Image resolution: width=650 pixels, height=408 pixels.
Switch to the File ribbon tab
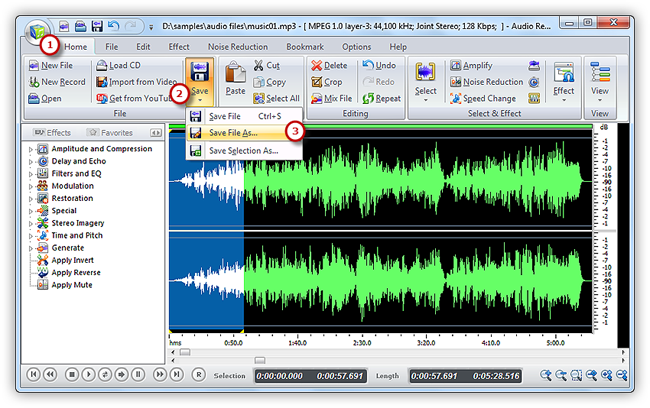click(112, 47)
